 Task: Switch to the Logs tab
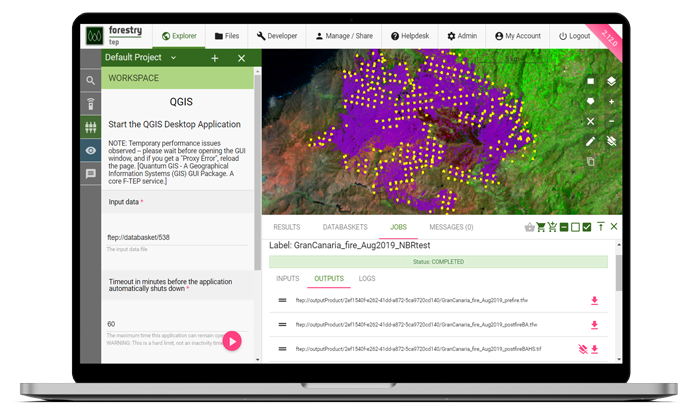(367, 279)
